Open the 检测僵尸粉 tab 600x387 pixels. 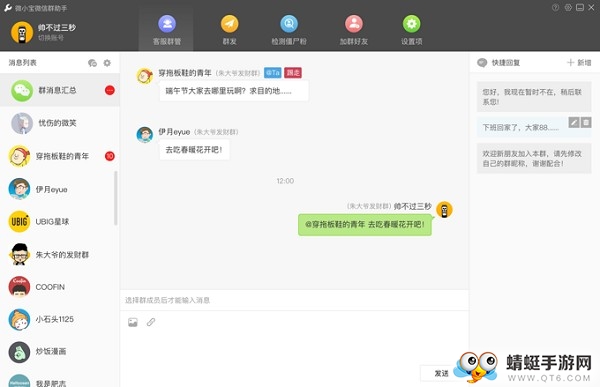[289, 30]
